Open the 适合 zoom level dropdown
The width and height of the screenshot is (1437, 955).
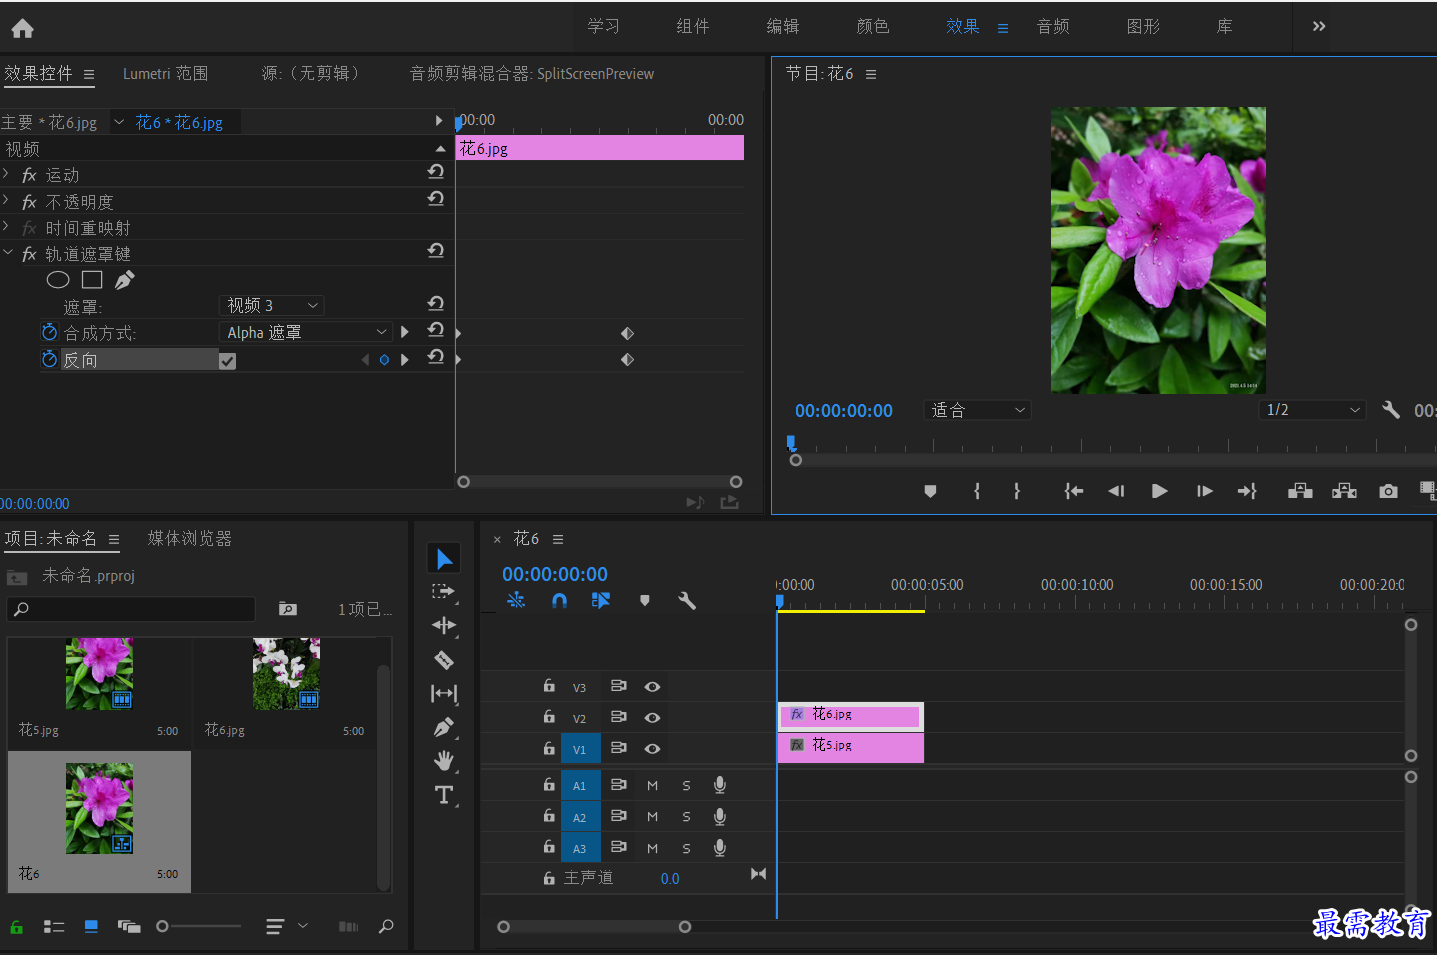(x=978, y=410)
